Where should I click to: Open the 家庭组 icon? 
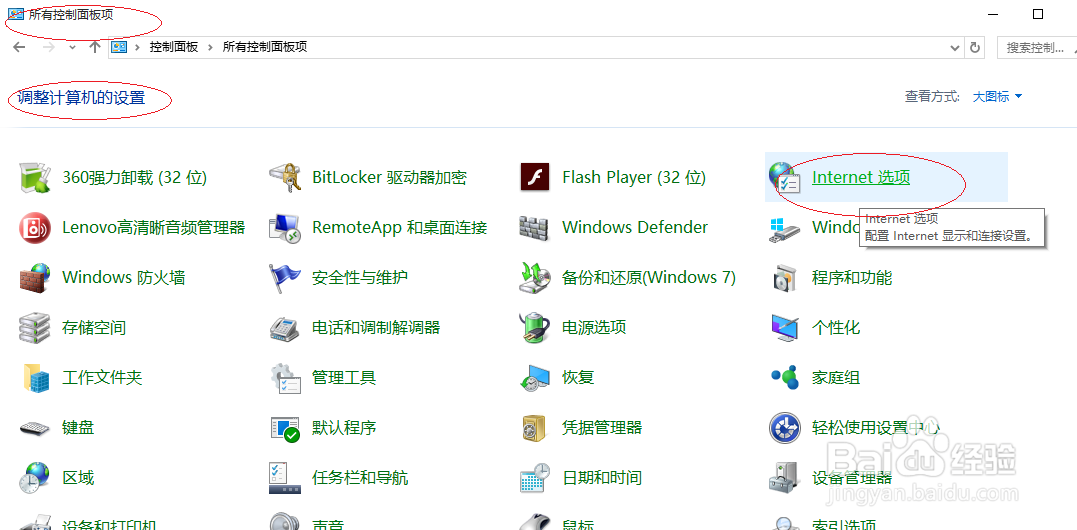click(784, 378)
